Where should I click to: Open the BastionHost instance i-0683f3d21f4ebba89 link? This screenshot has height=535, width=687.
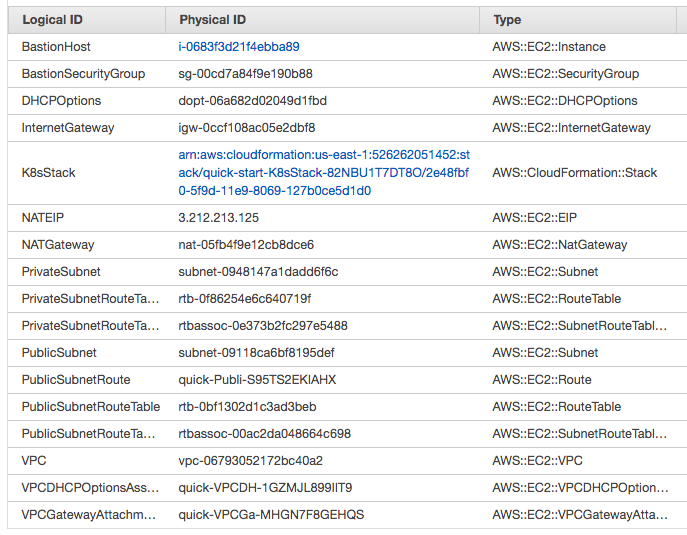click(x=239, y=47)
